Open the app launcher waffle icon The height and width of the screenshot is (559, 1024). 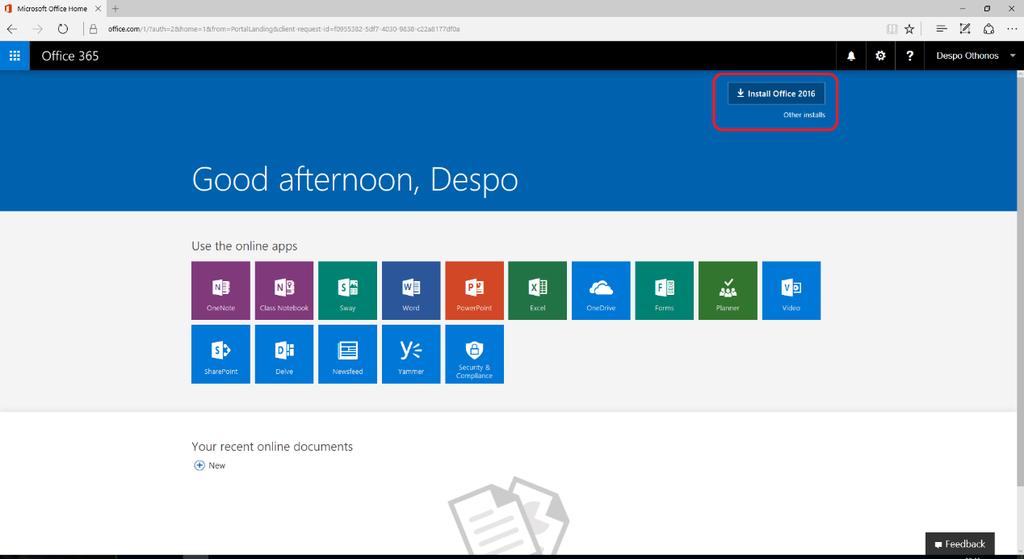(x=14, y=56)
